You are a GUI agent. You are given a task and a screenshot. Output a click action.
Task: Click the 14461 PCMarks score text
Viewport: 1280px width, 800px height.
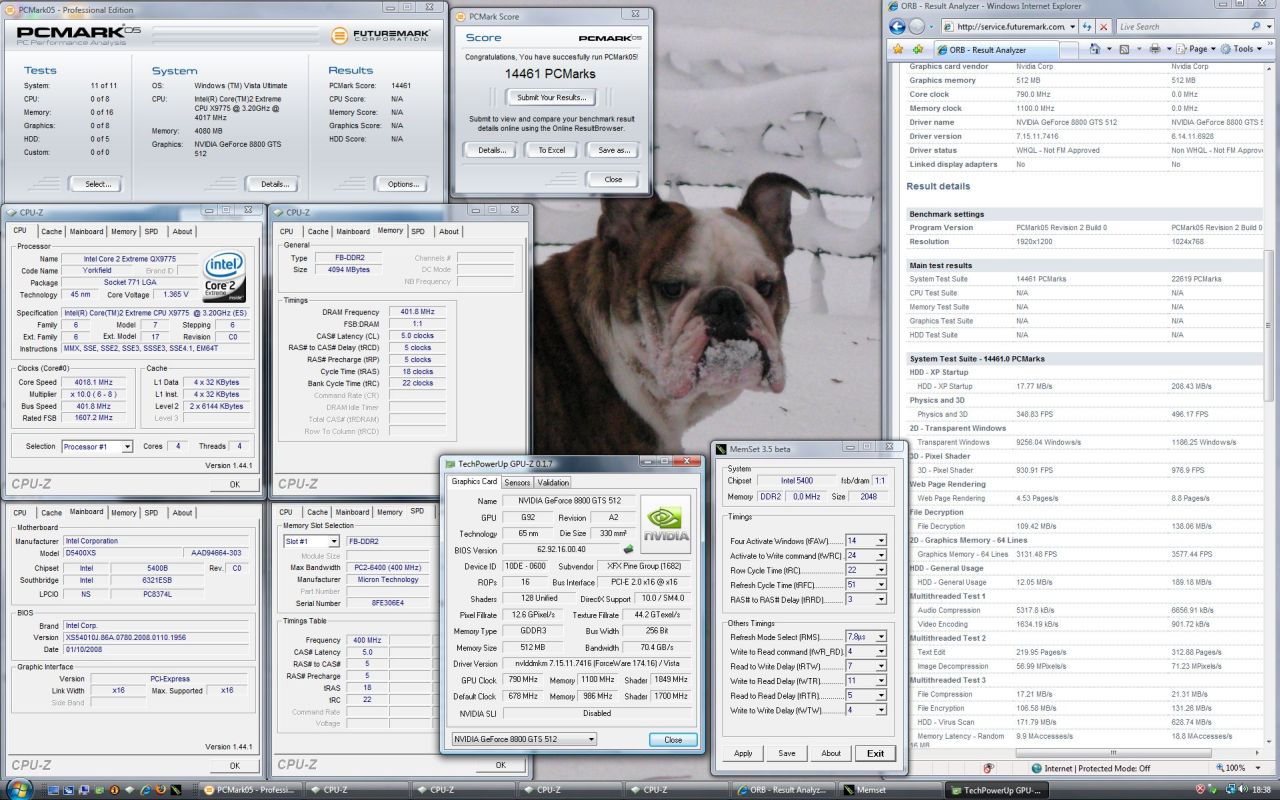pos(550,73)
